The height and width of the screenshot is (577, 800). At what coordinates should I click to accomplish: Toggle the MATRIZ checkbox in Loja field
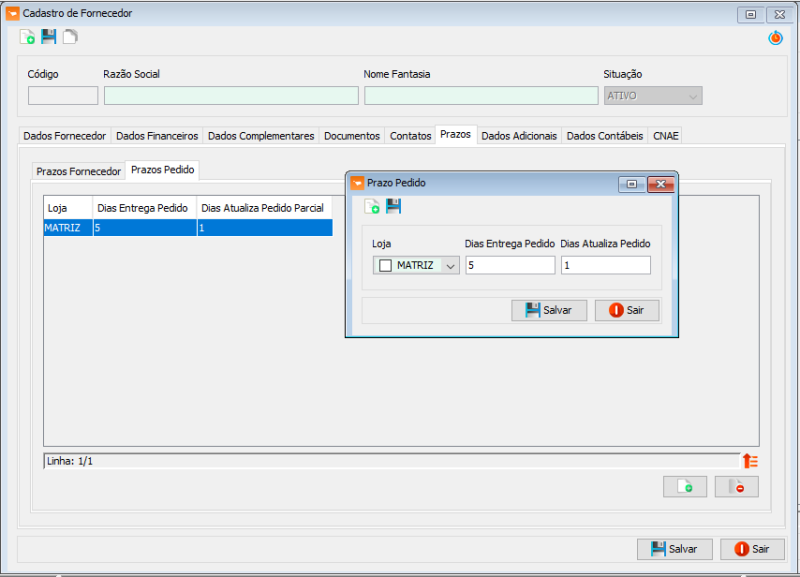click(x=385, y=266)
